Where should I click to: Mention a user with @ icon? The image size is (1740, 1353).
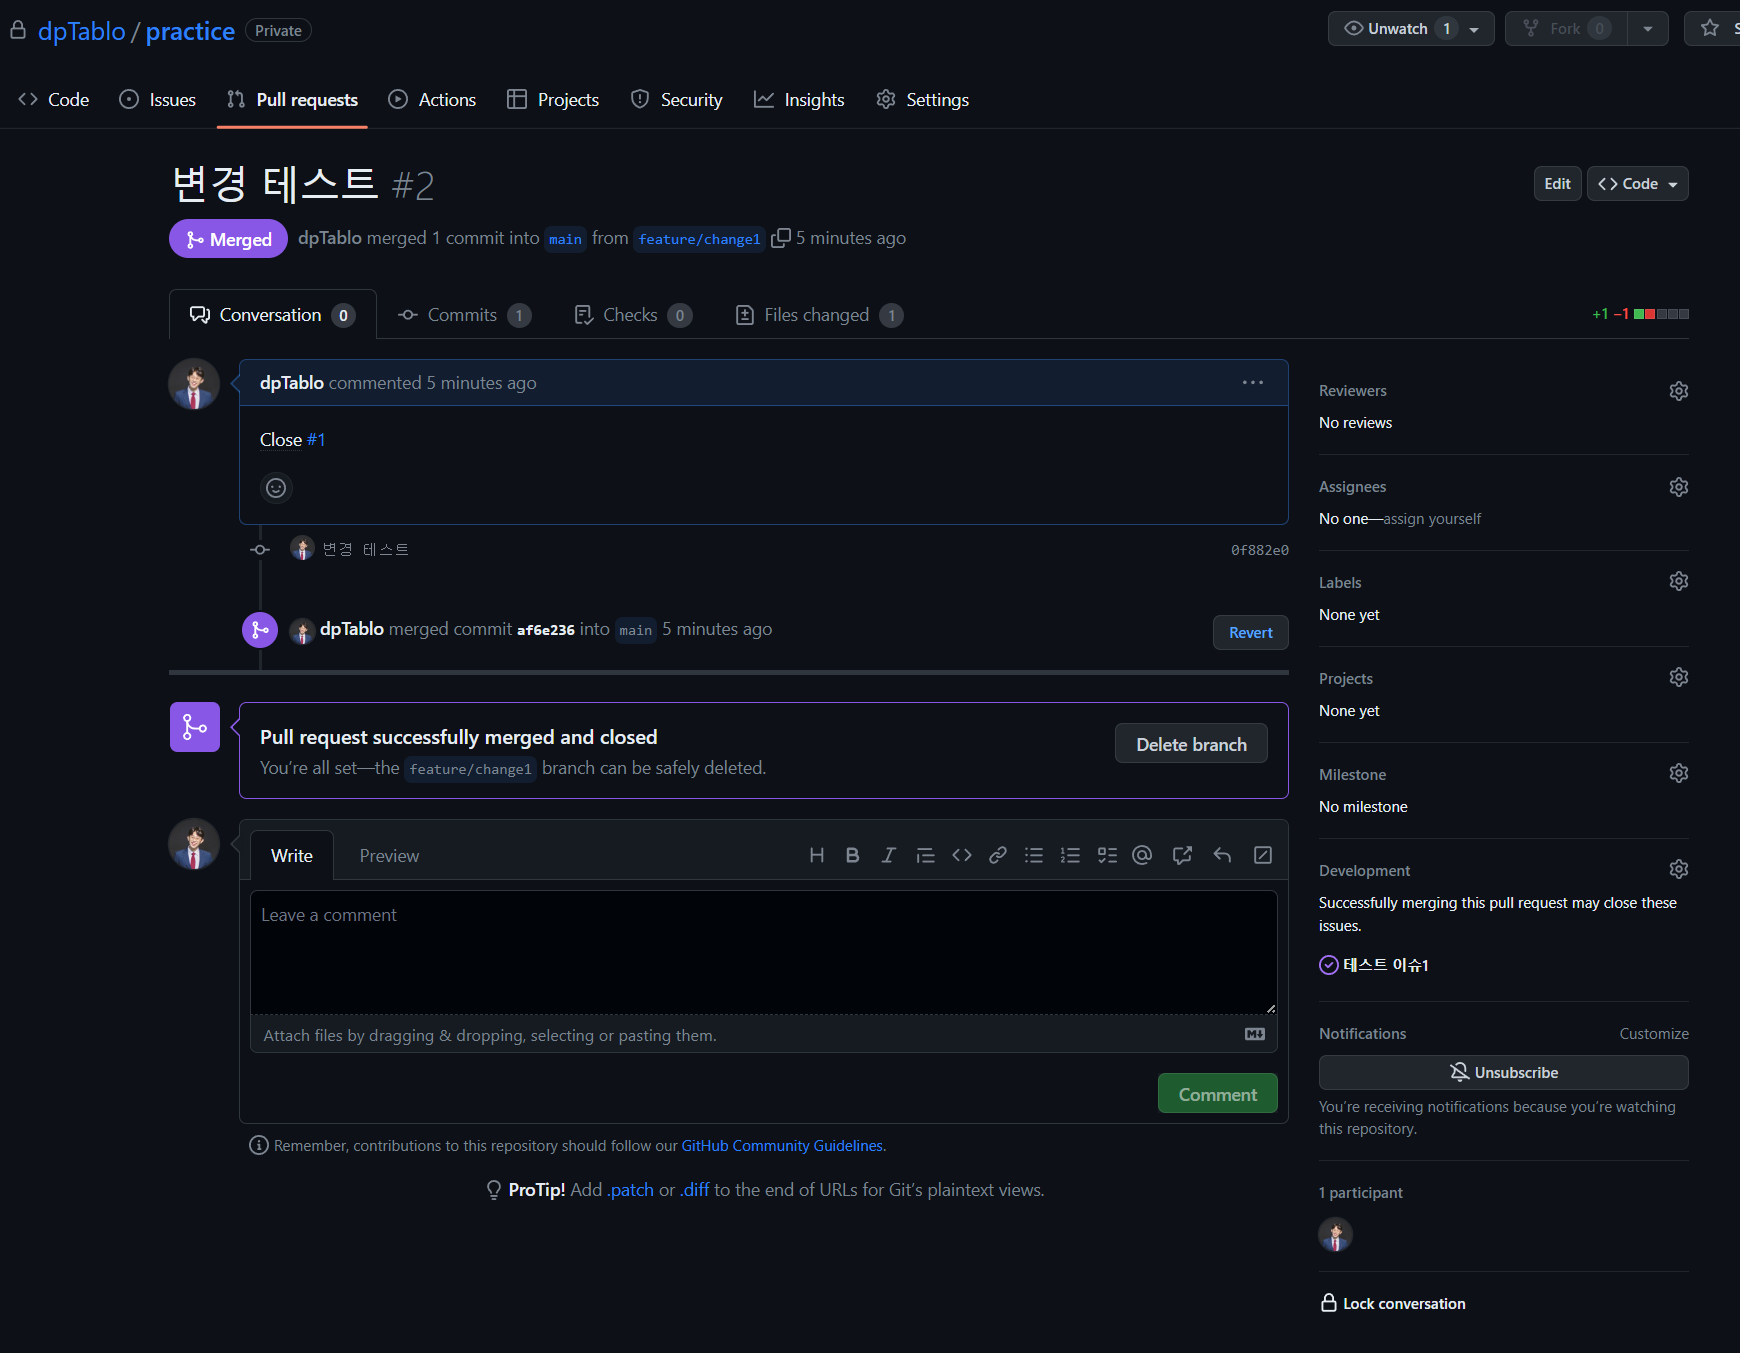click(1142, 855)
